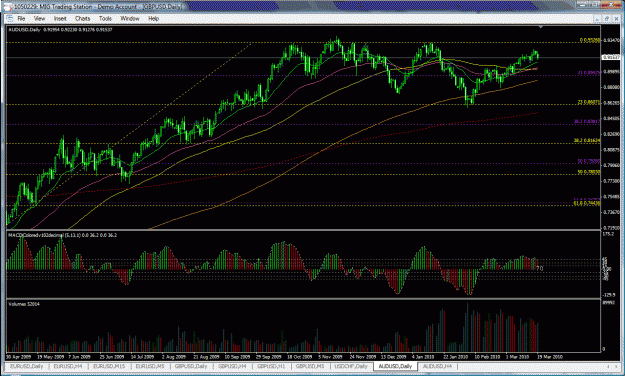Open the Charts menu

pyautogui.click(x=83, y=18)
